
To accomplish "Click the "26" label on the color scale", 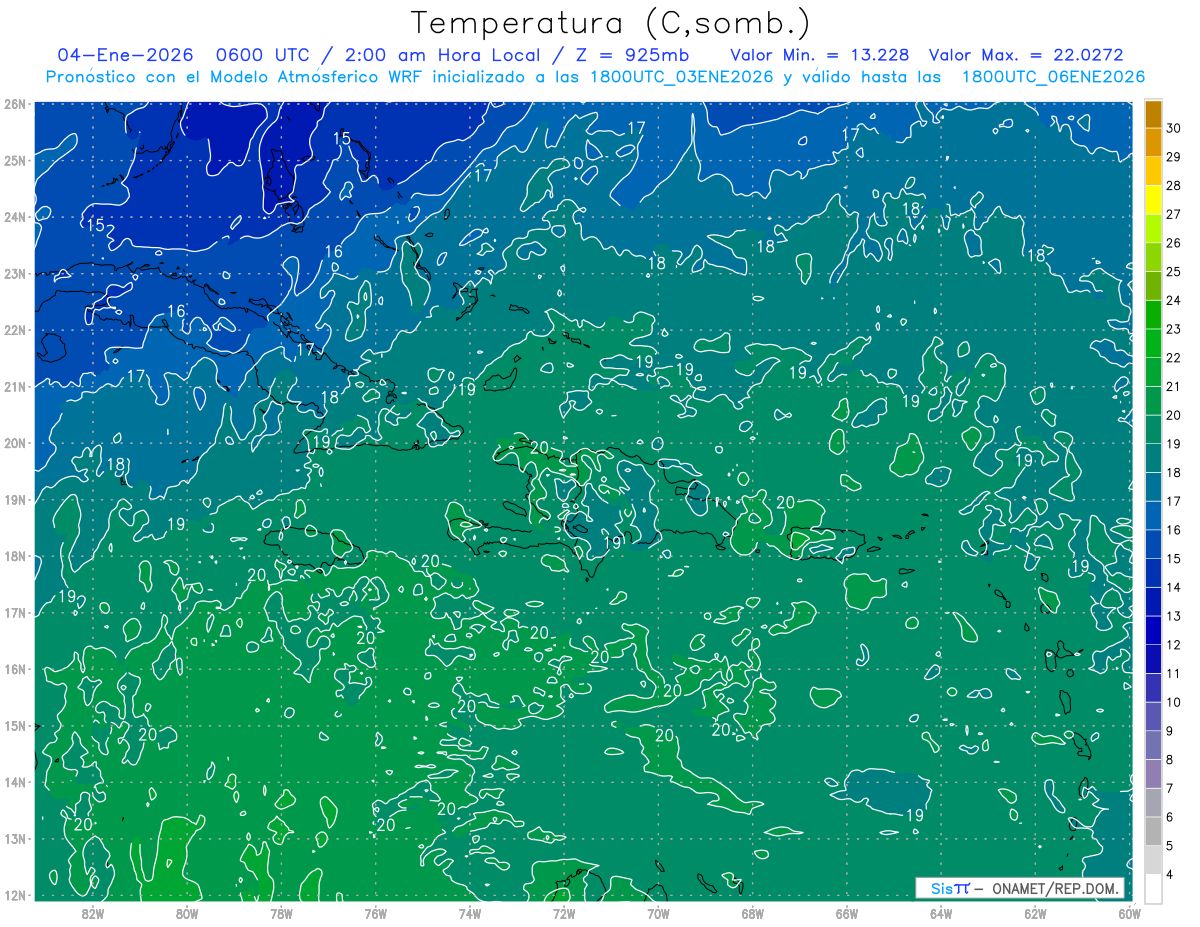I will point(1174,243).
